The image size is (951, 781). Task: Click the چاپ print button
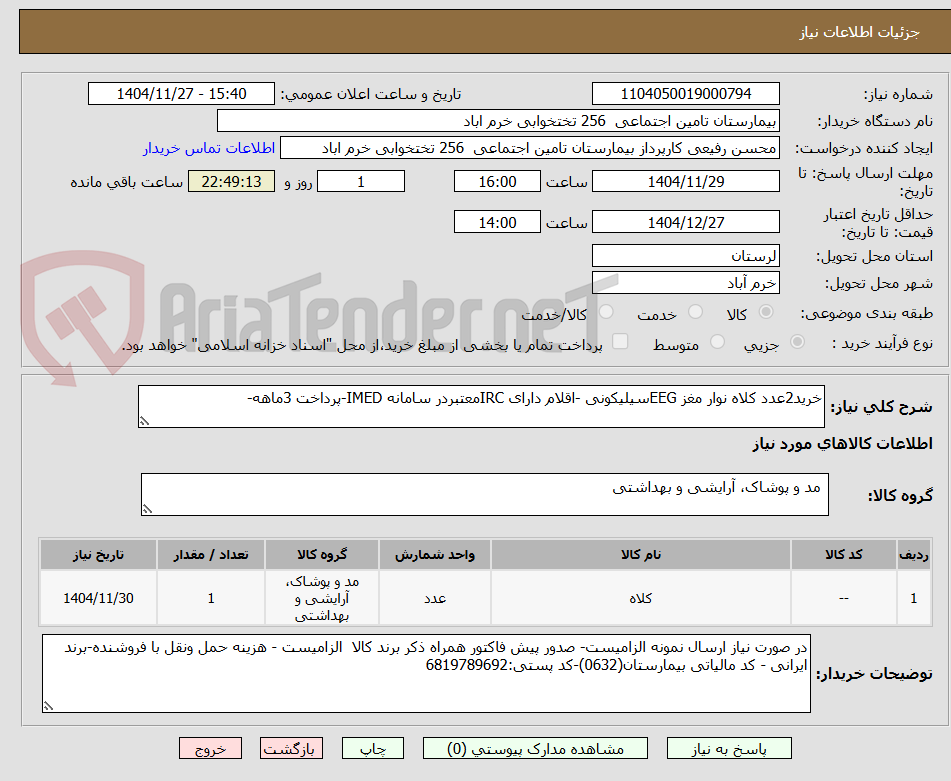point(372,748)
